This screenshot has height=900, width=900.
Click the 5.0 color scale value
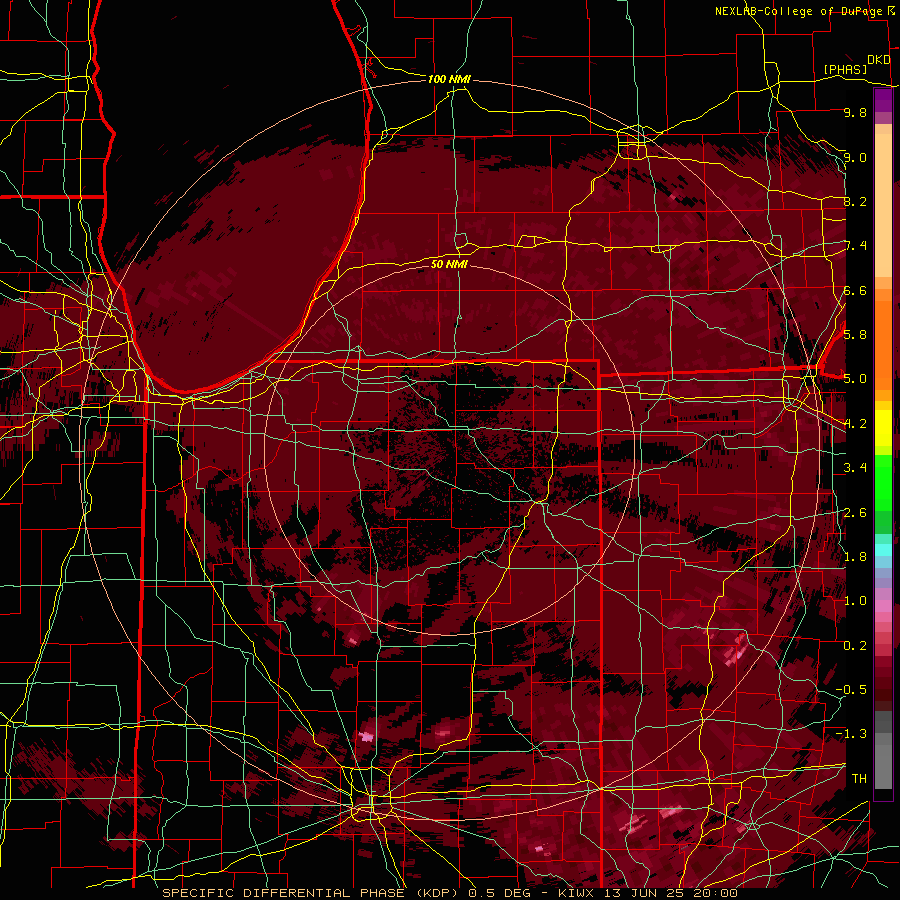855,379
